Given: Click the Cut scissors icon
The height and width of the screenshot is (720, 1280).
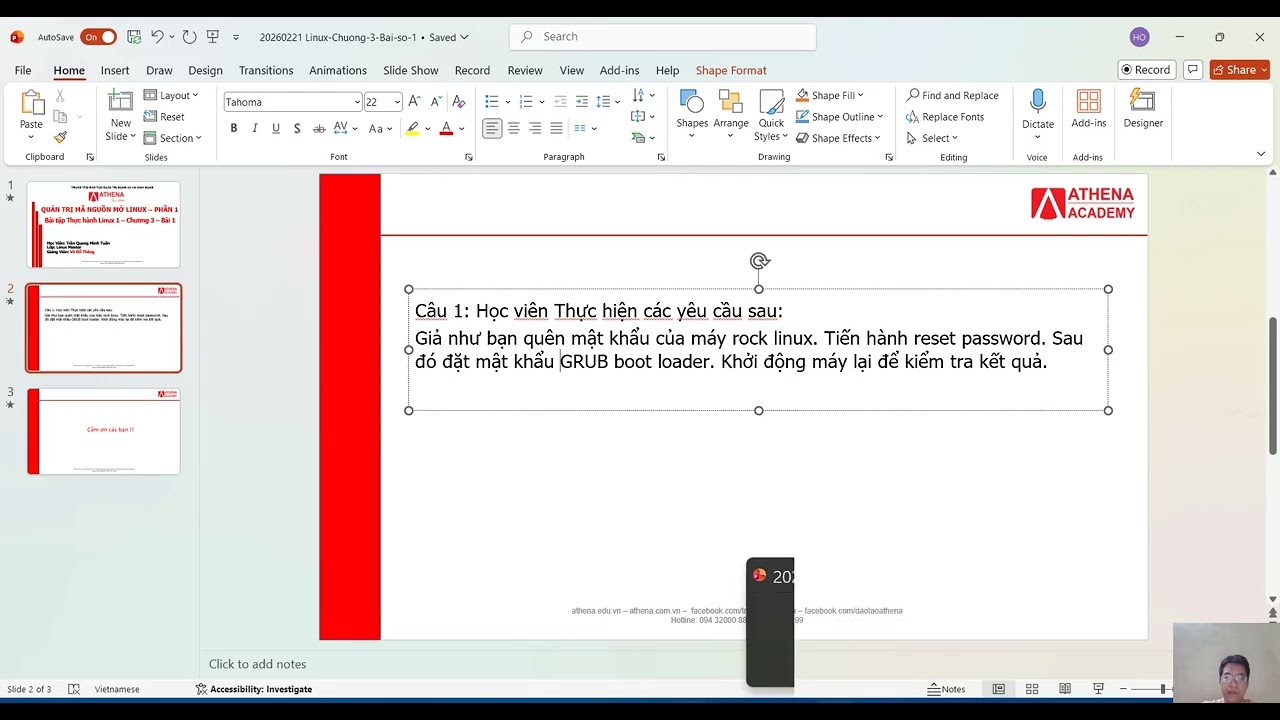Looking at the screenshot, I should coord(60,95).
